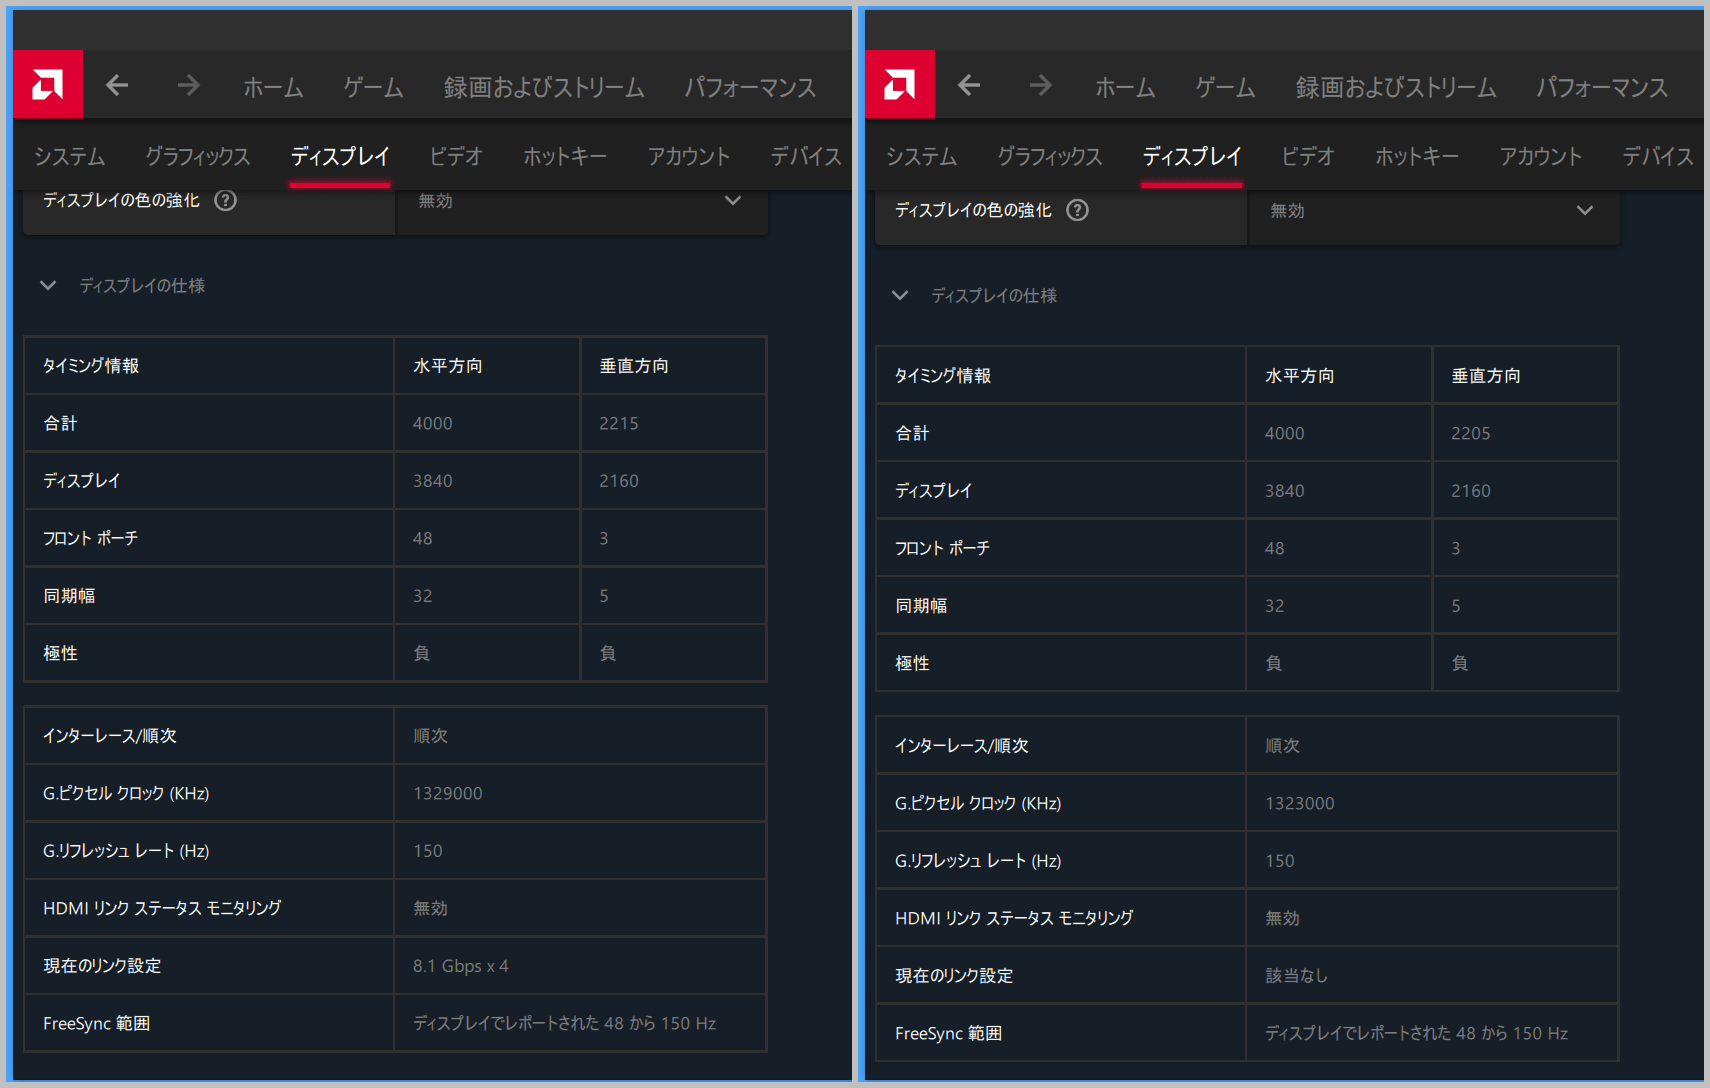
Task: Click the 合計 row label in the left window
Action: [x=60, y=423]
